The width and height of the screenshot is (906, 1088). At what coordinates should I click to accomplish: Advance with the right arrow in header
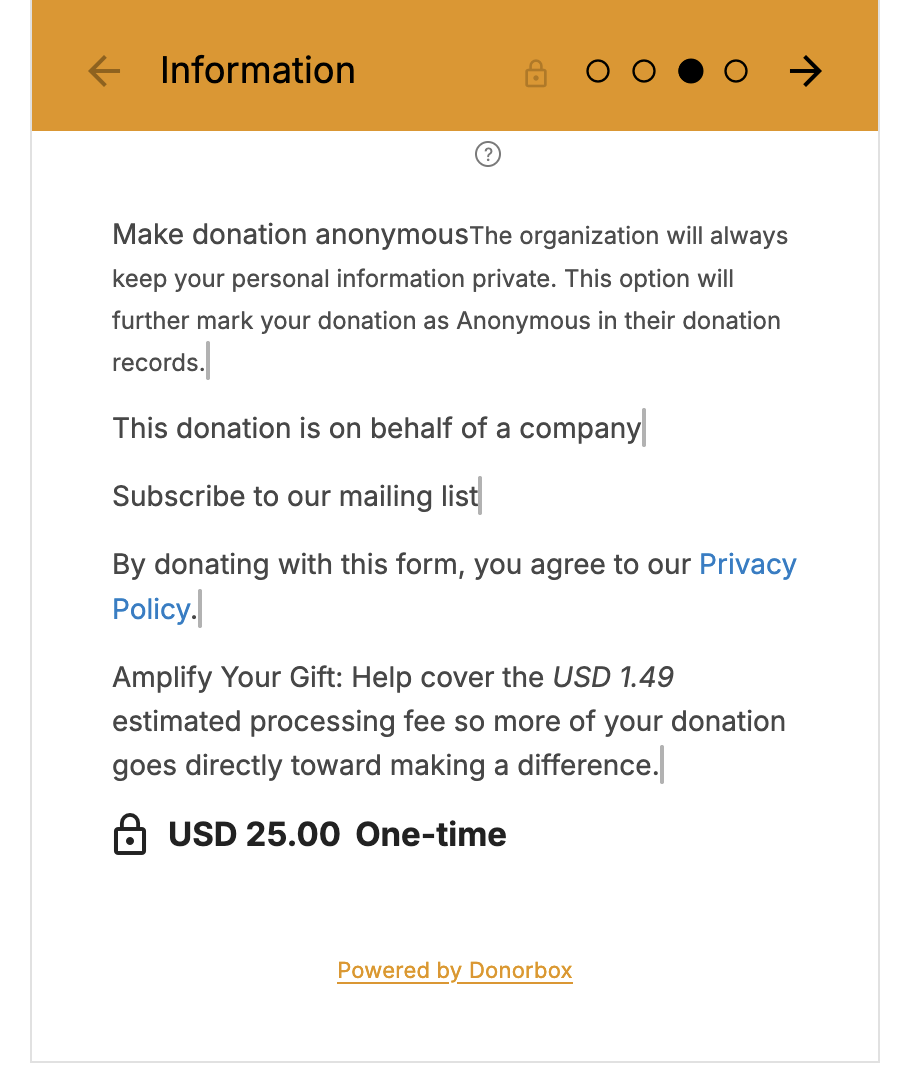tap(805, 71)
